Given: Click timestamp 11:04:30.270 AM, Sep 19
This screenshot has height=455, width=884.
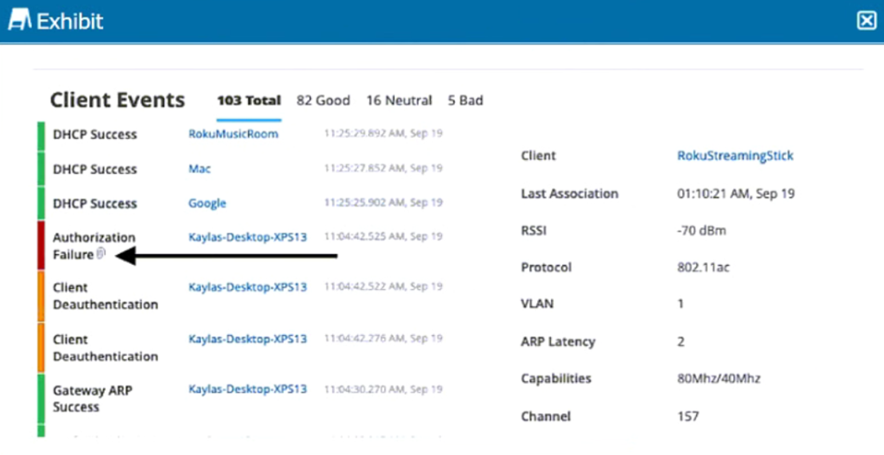Looking at the screenshot, I should (383, 389).
